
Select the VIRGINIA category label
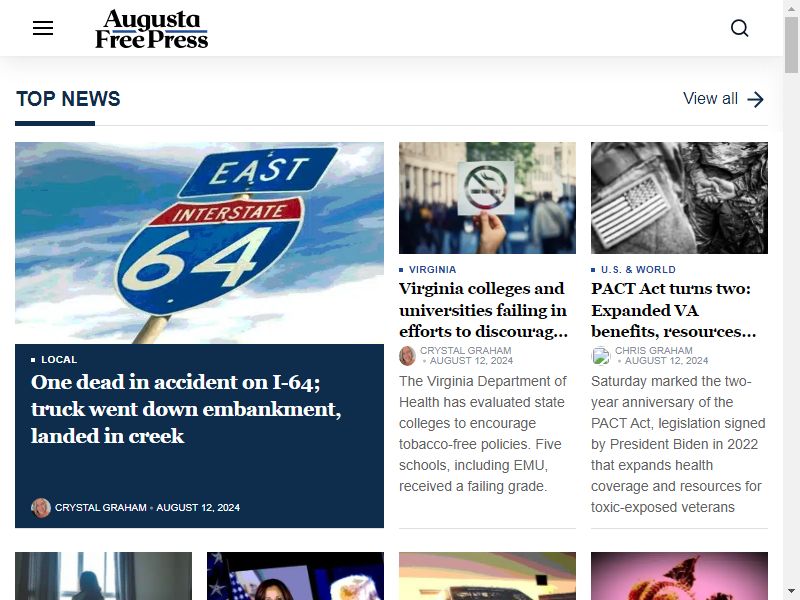433,269
